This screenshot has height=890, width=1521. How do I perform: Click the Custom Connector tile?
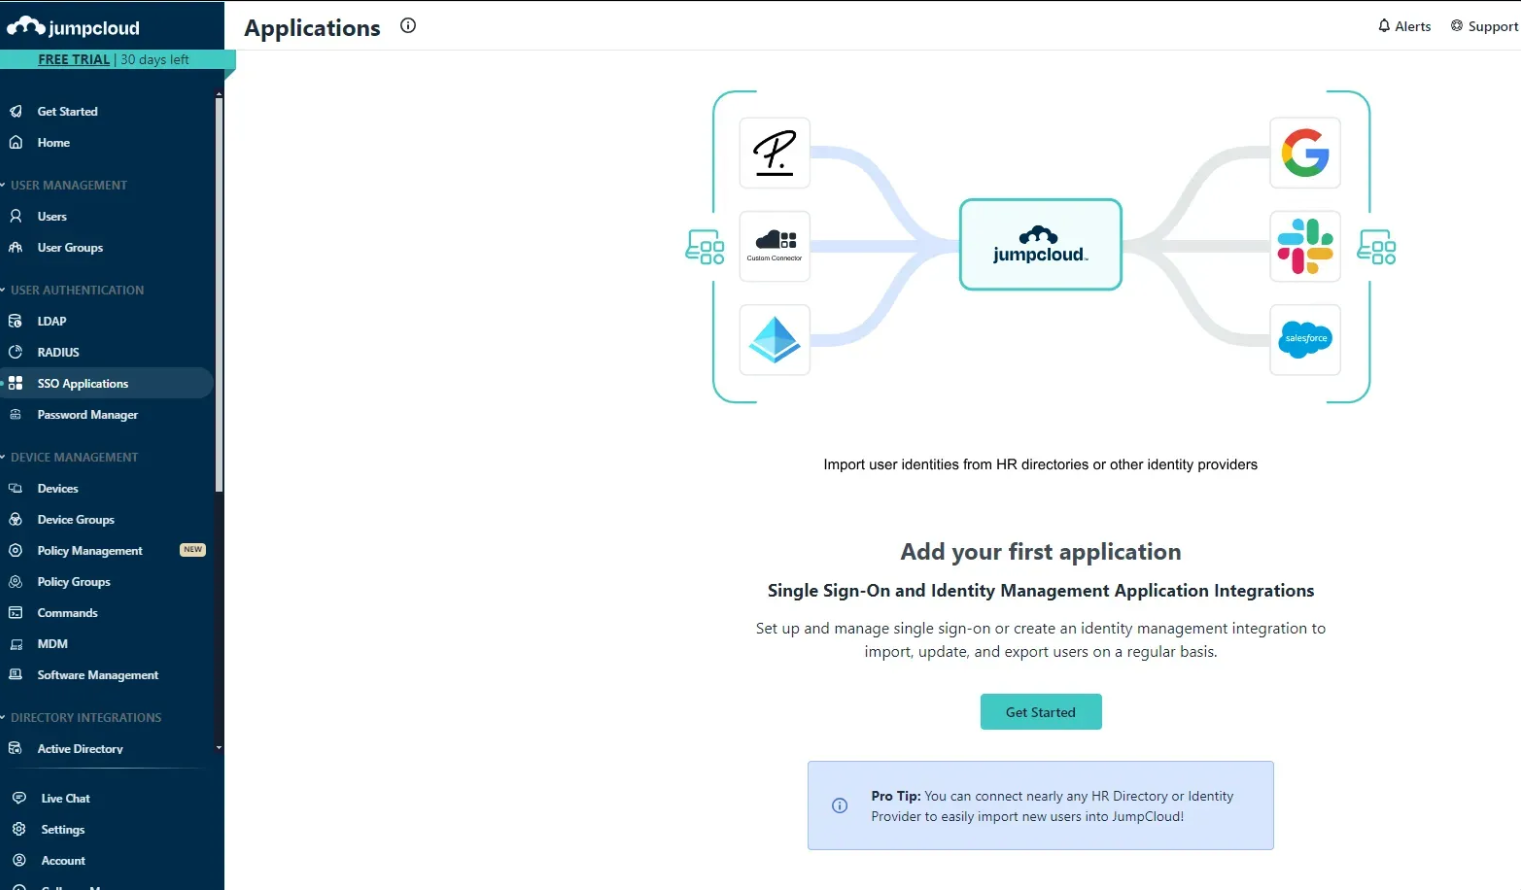[775, 246]
